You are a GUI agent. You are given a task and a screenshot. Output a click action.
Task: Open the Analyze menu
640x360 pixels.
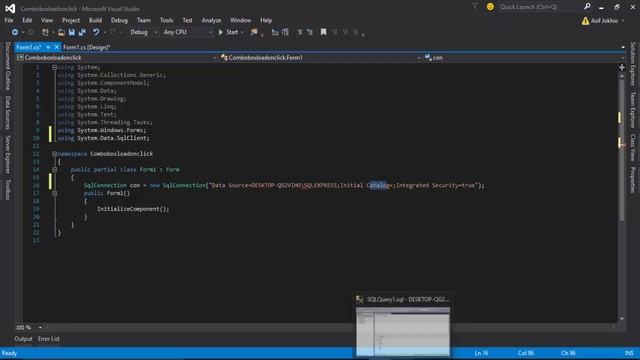tap(211, 20)
